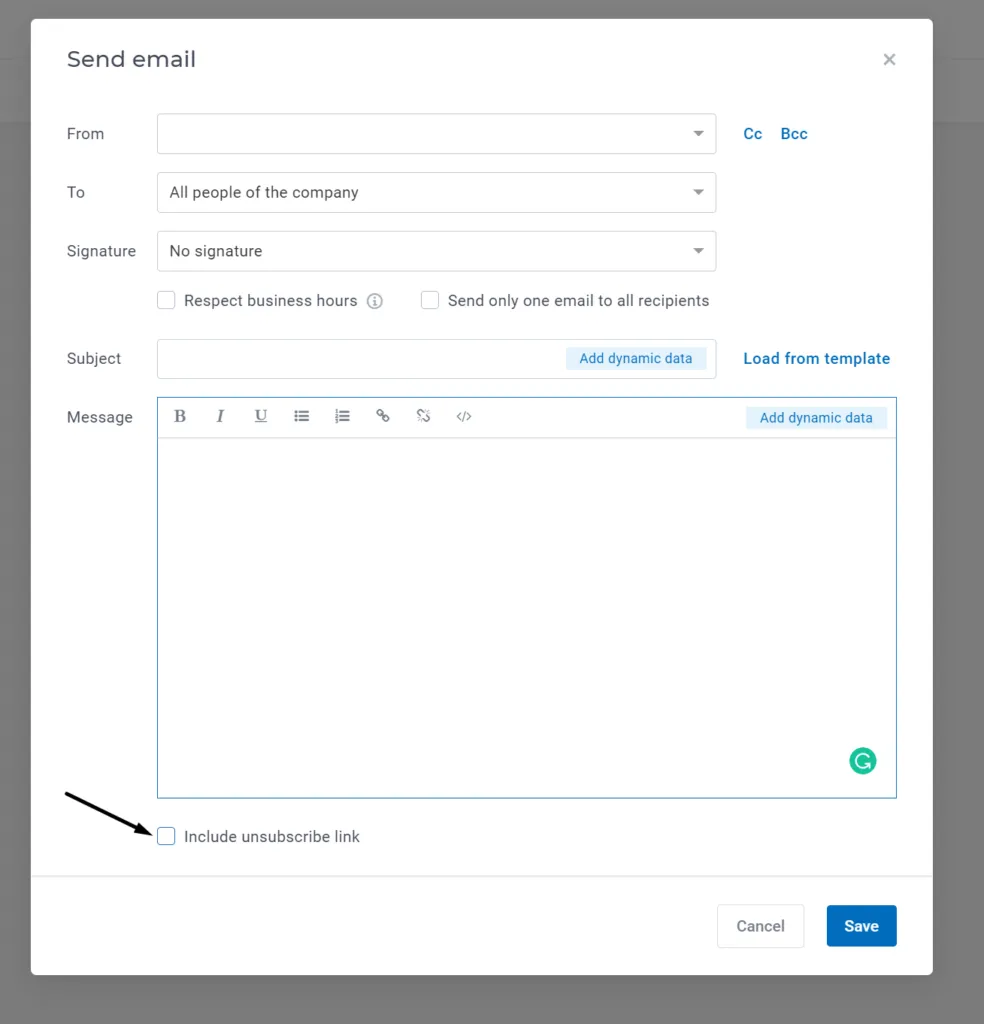Save the email with Save button

(861, 925)
